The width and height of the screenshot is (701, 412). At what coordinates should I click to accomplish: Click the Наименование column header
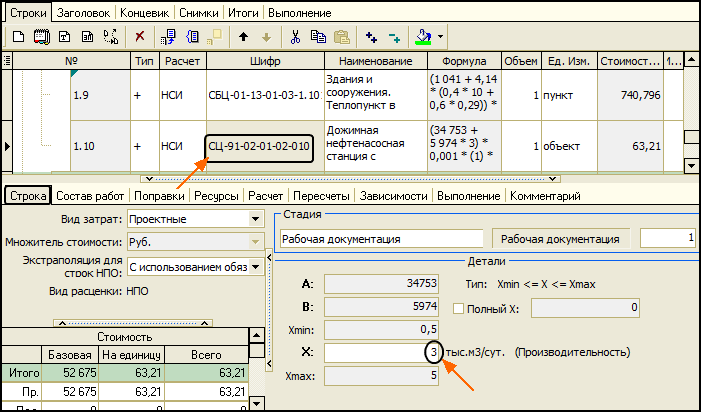pos(376,61)
